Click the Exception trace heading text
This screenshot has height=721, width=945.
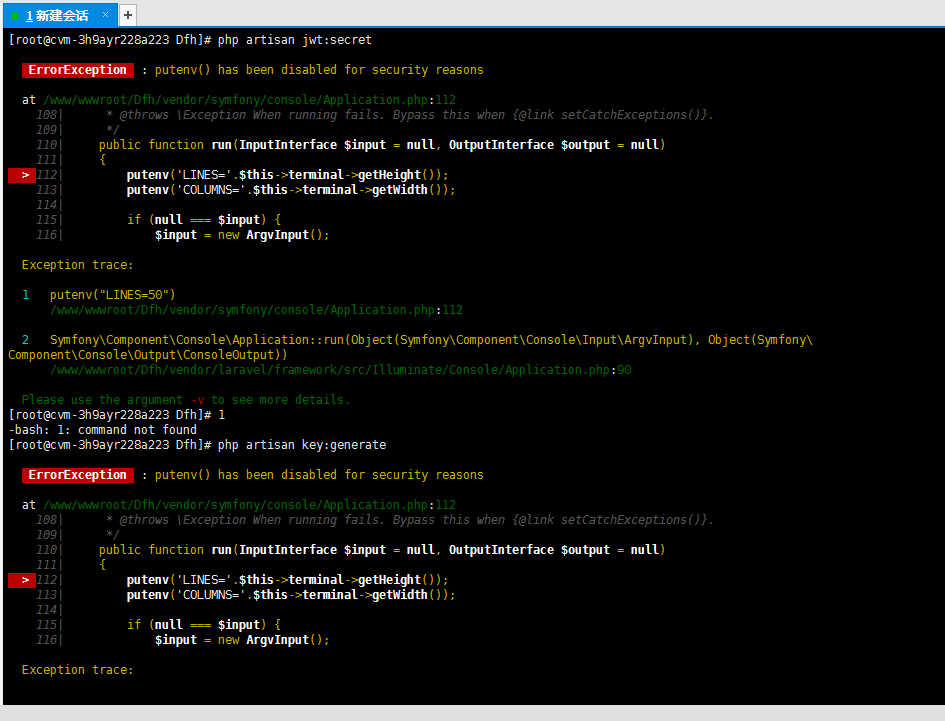click(x=75, y=264)
